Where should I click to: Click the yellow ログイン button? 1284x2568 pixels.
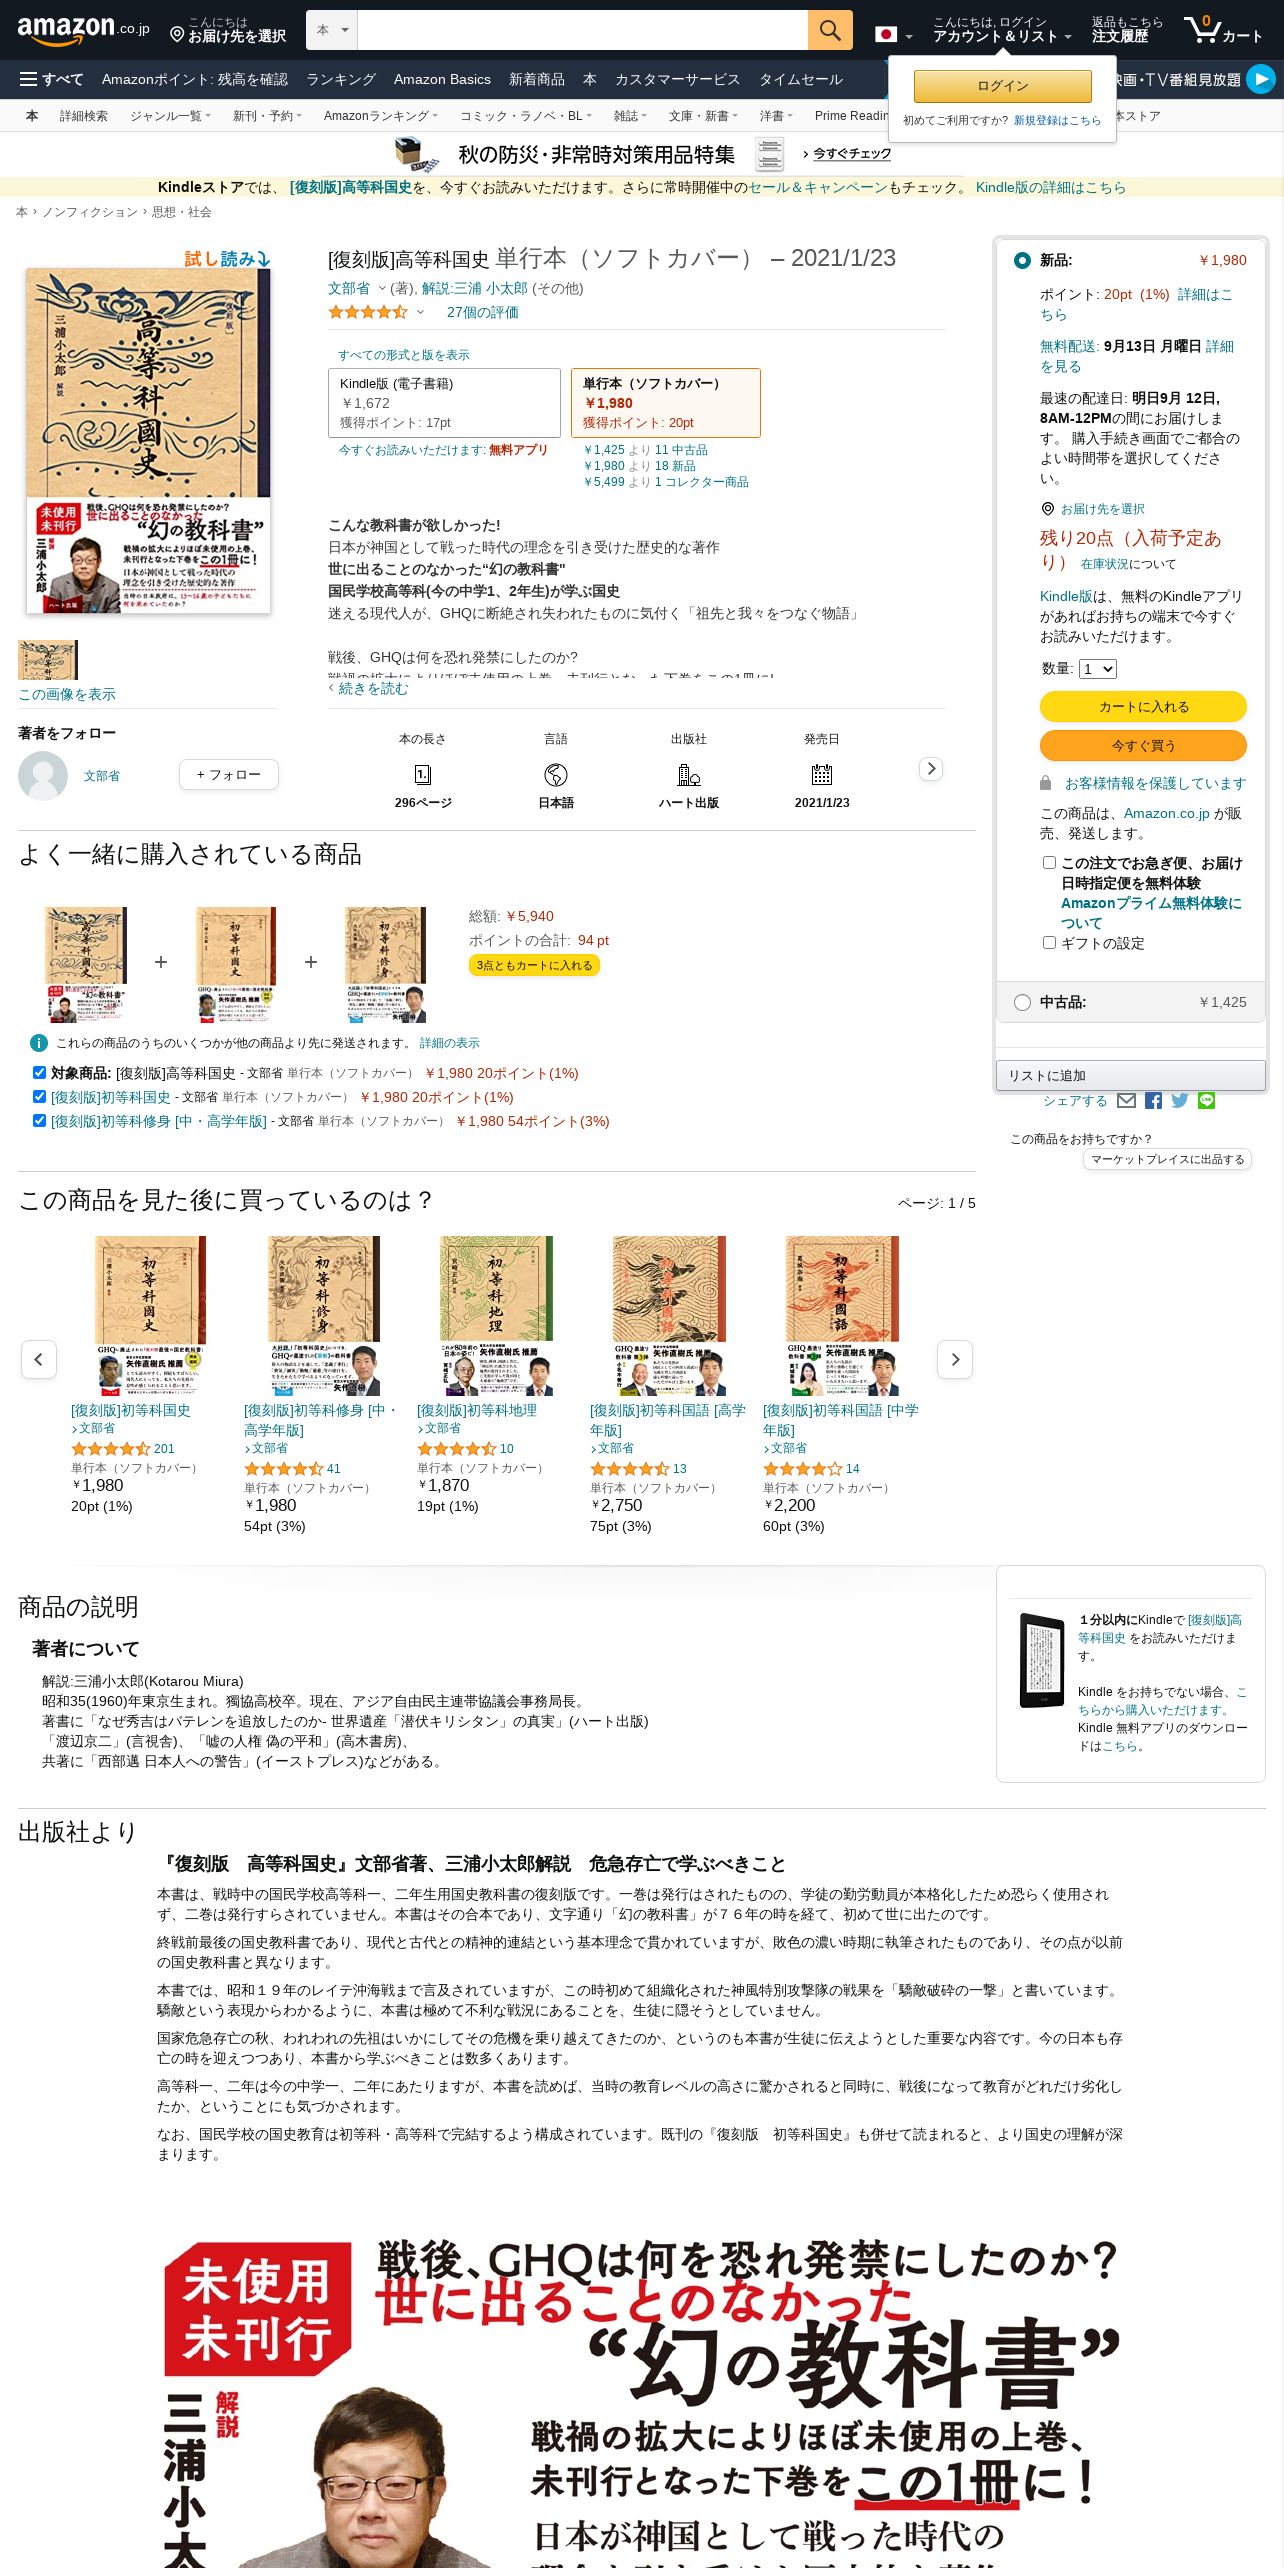click(x=1002, y=86)
